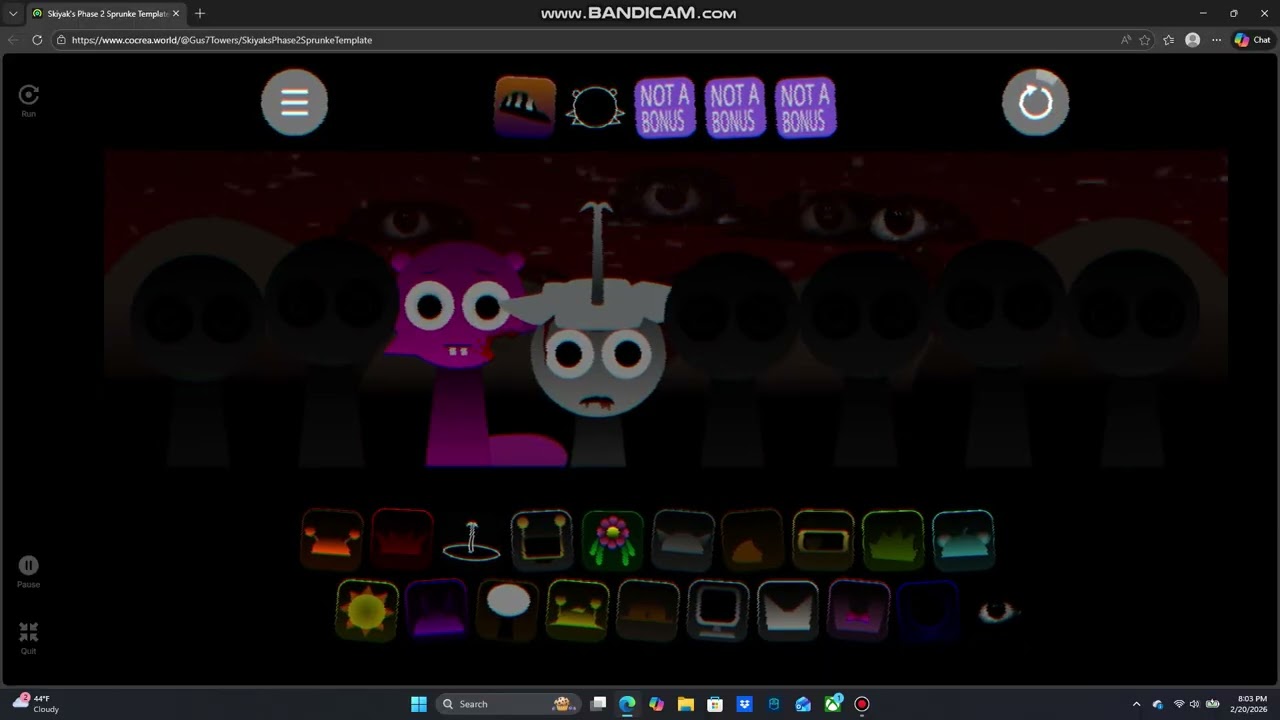Pick the dark blue sound icon
The height and width of the screenshot is (720, 1280).
(x=928, y=610)
